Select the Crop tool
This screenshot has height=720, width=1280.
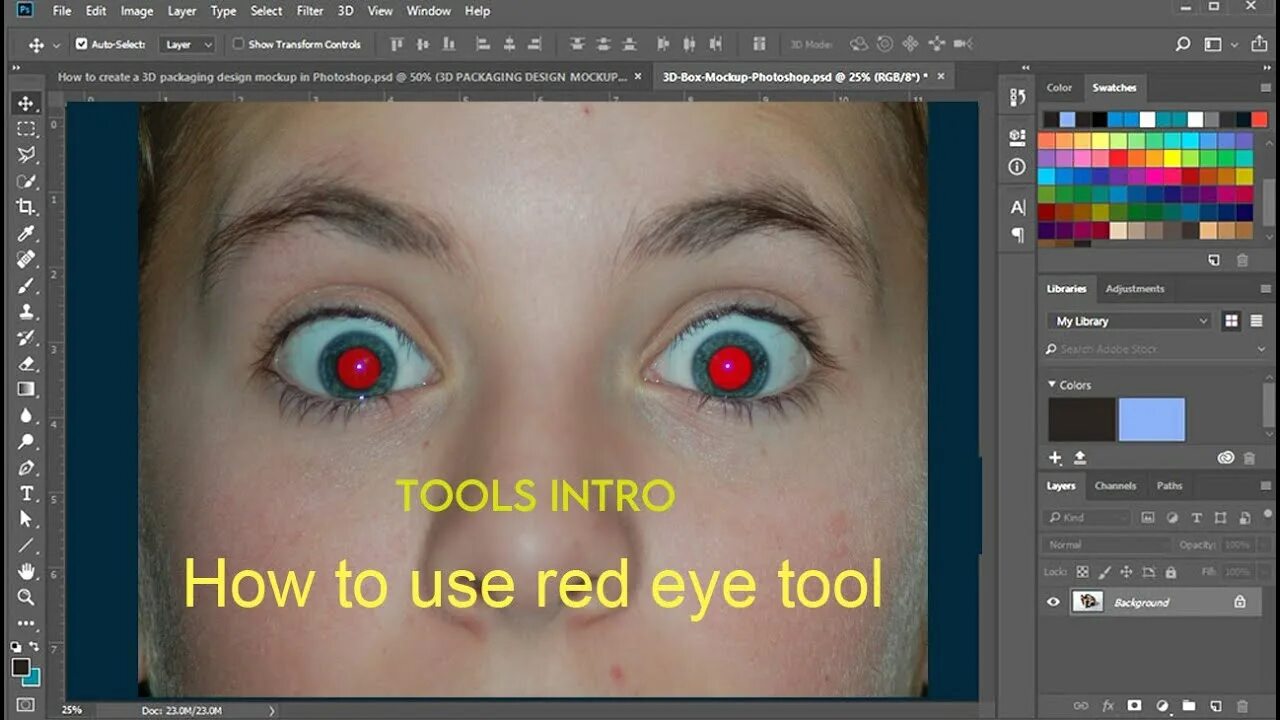point(26,207)
